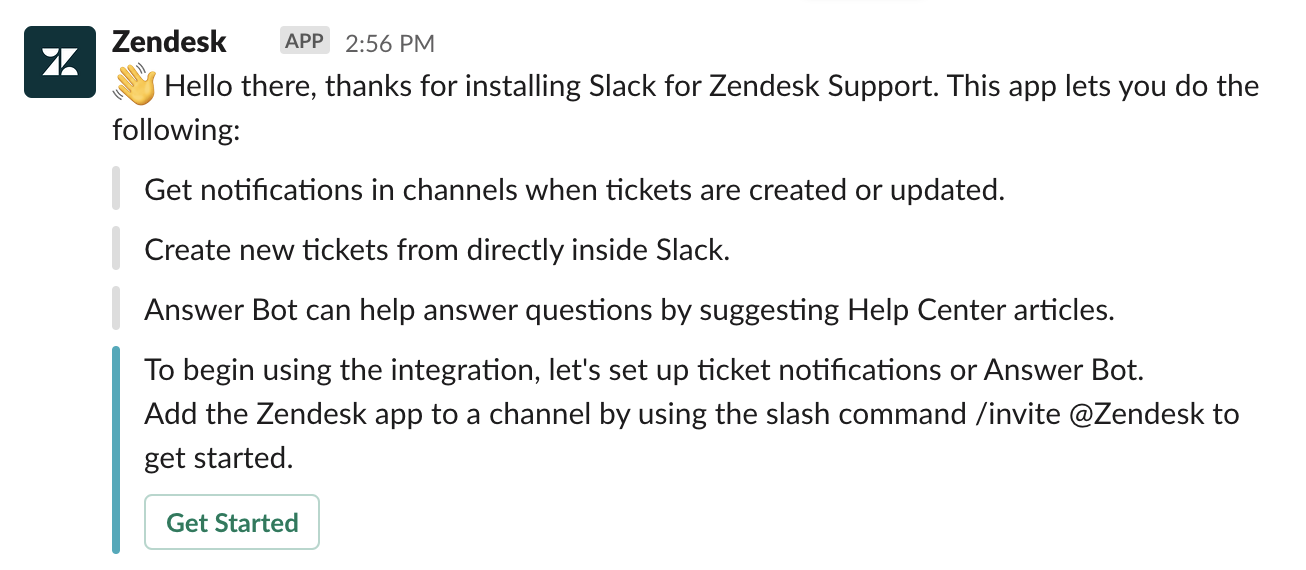Click the word "following:" in the message

click(x=176, y=131)
